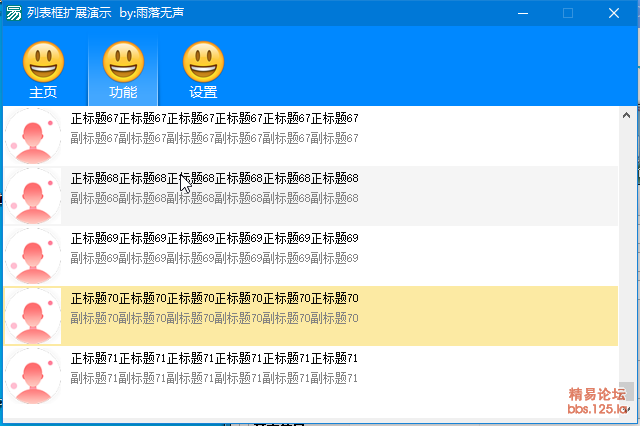Close the 列表框扩展演示 window

click(614, 13)
